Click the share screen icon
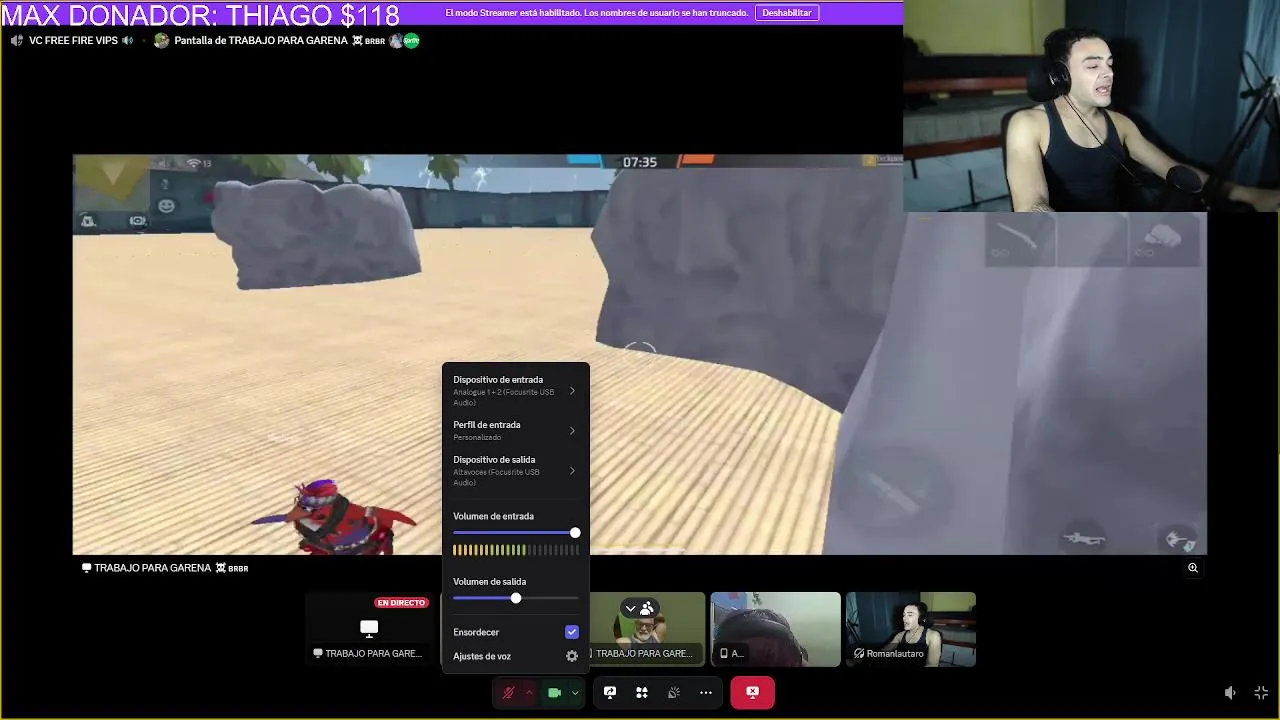This screenshot has width=1280, height=720. point(610,692)
